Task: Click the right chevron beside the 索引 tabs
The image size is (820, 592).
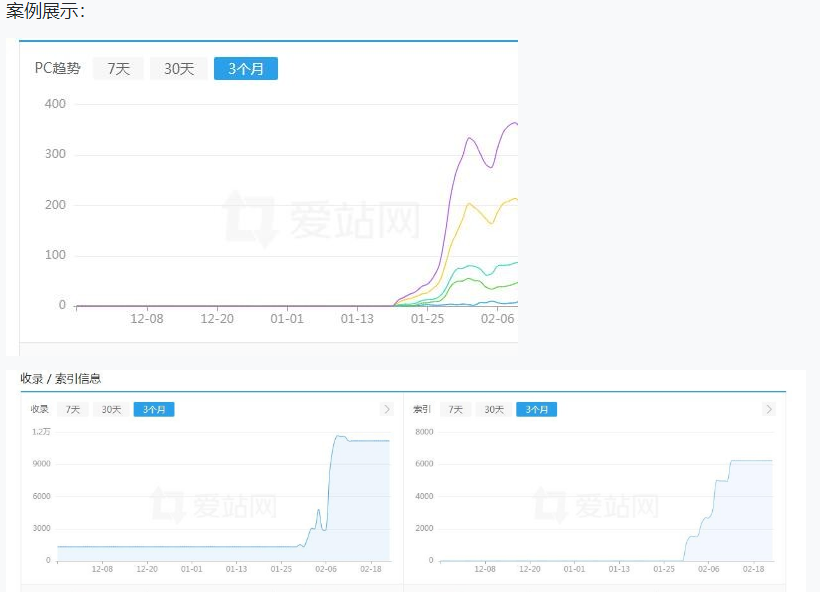Action: [x=769, y=409]
